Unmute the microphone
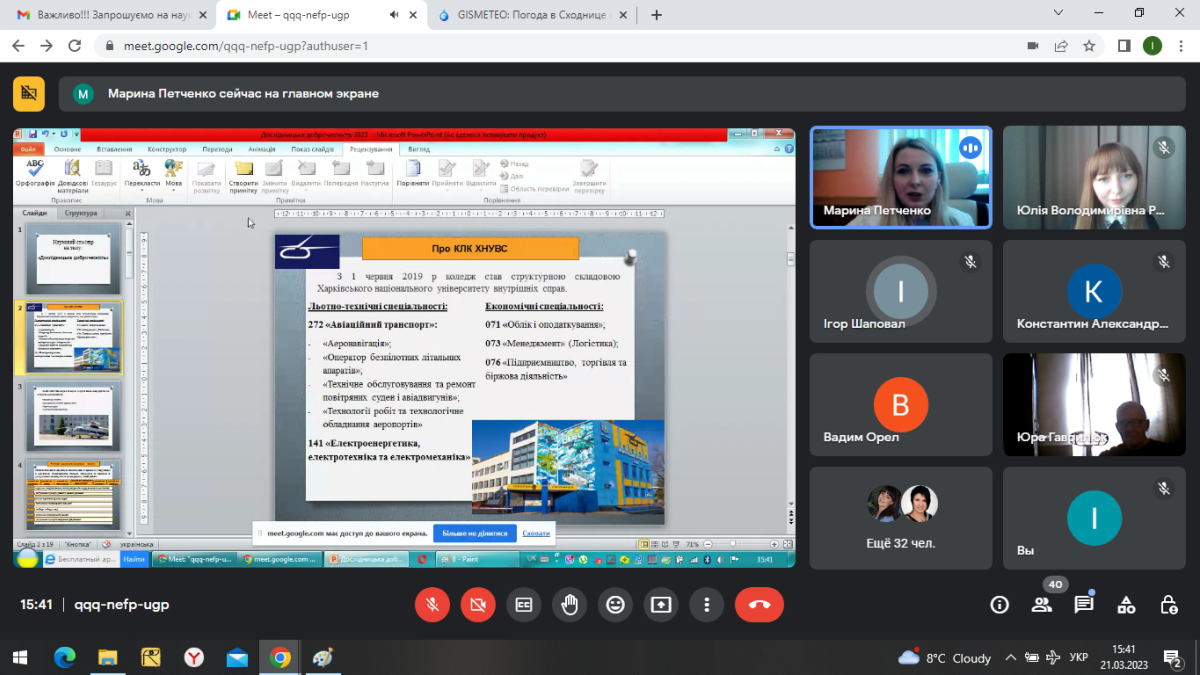This screenshot has width=1200, height=675. [x=432, y=605]
